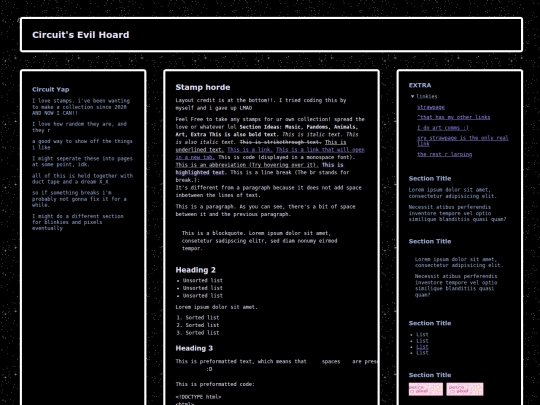Screen dimensions: 540x405
Task: Click 'This is italic text.' phrase
Action: point(313,134)
